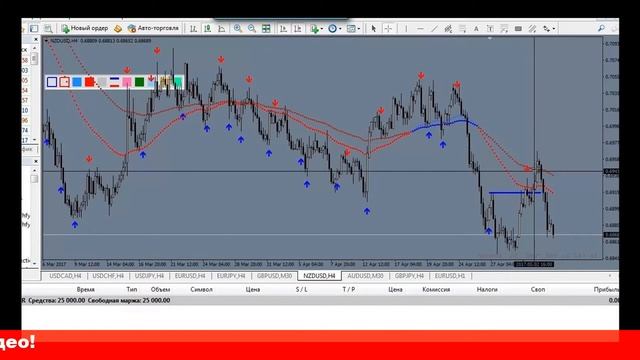640x360 pixels.
Task: Click the search magnifier icon
Action: pyautogui.click(x=601, y=29)
